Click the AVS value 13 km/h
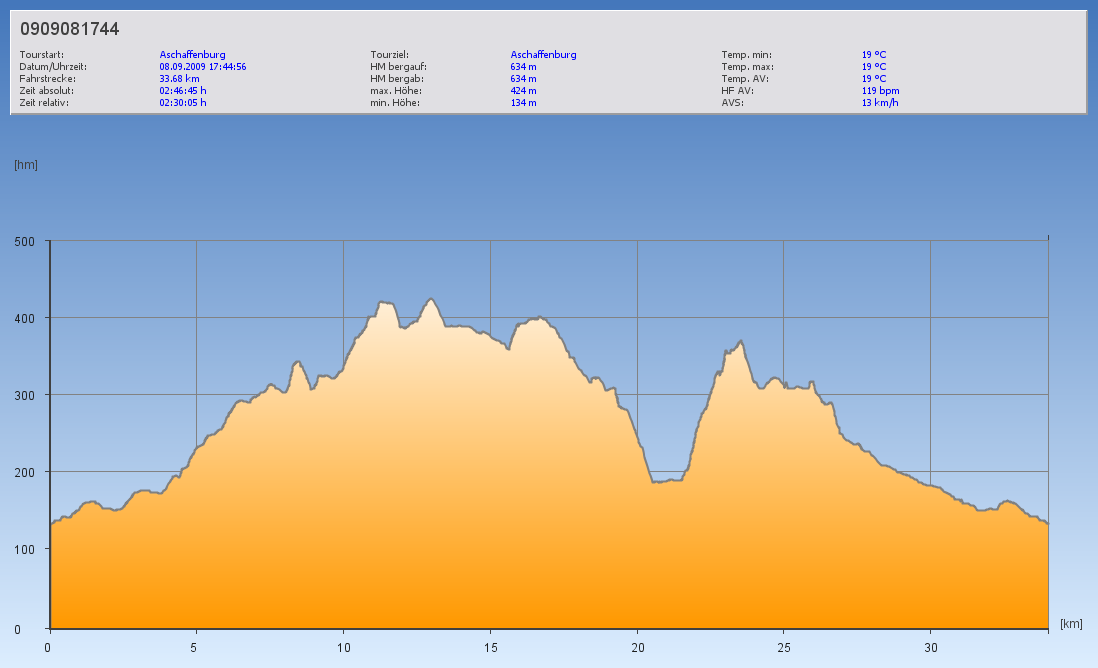This screenshot has width=1098, height=668. 879,103
